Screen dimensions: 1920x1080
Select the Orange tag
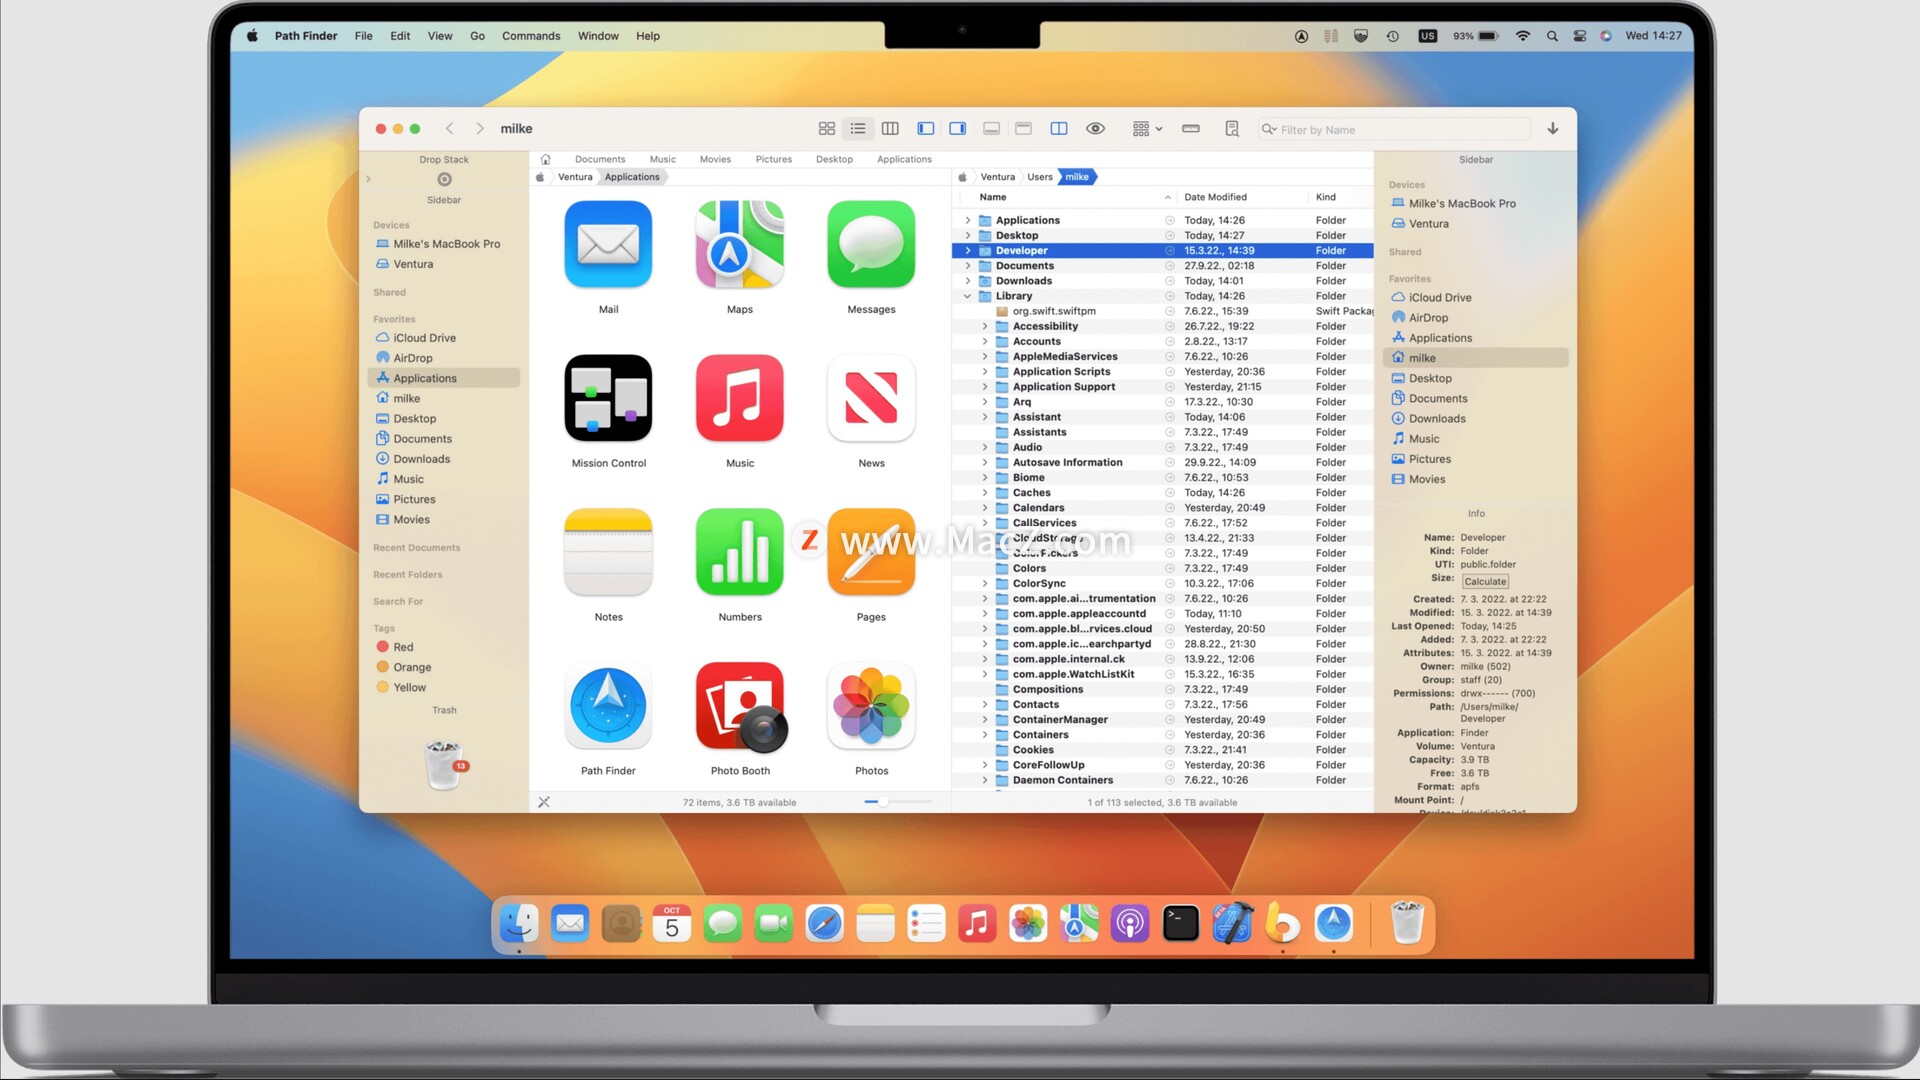pos(412,667)
